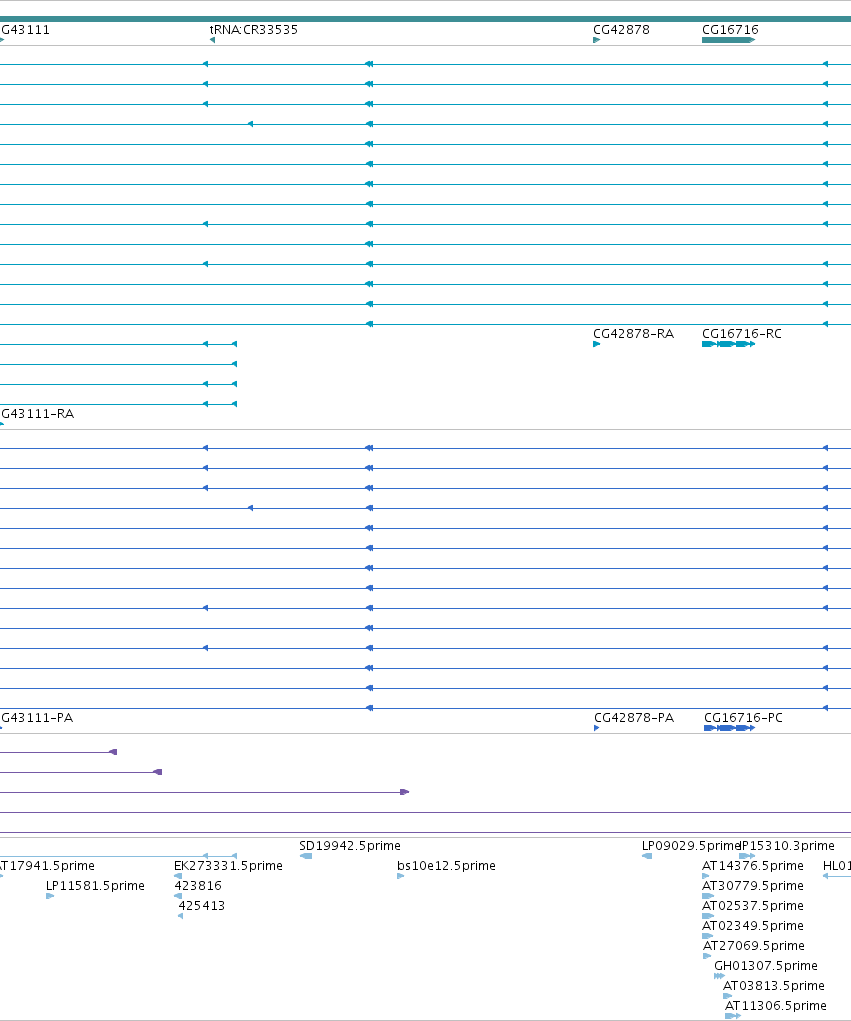Screen dimensions: 851x1021
Task: Select the CG16716-RC transcript glyph
Action: click(x=729, y=344)
